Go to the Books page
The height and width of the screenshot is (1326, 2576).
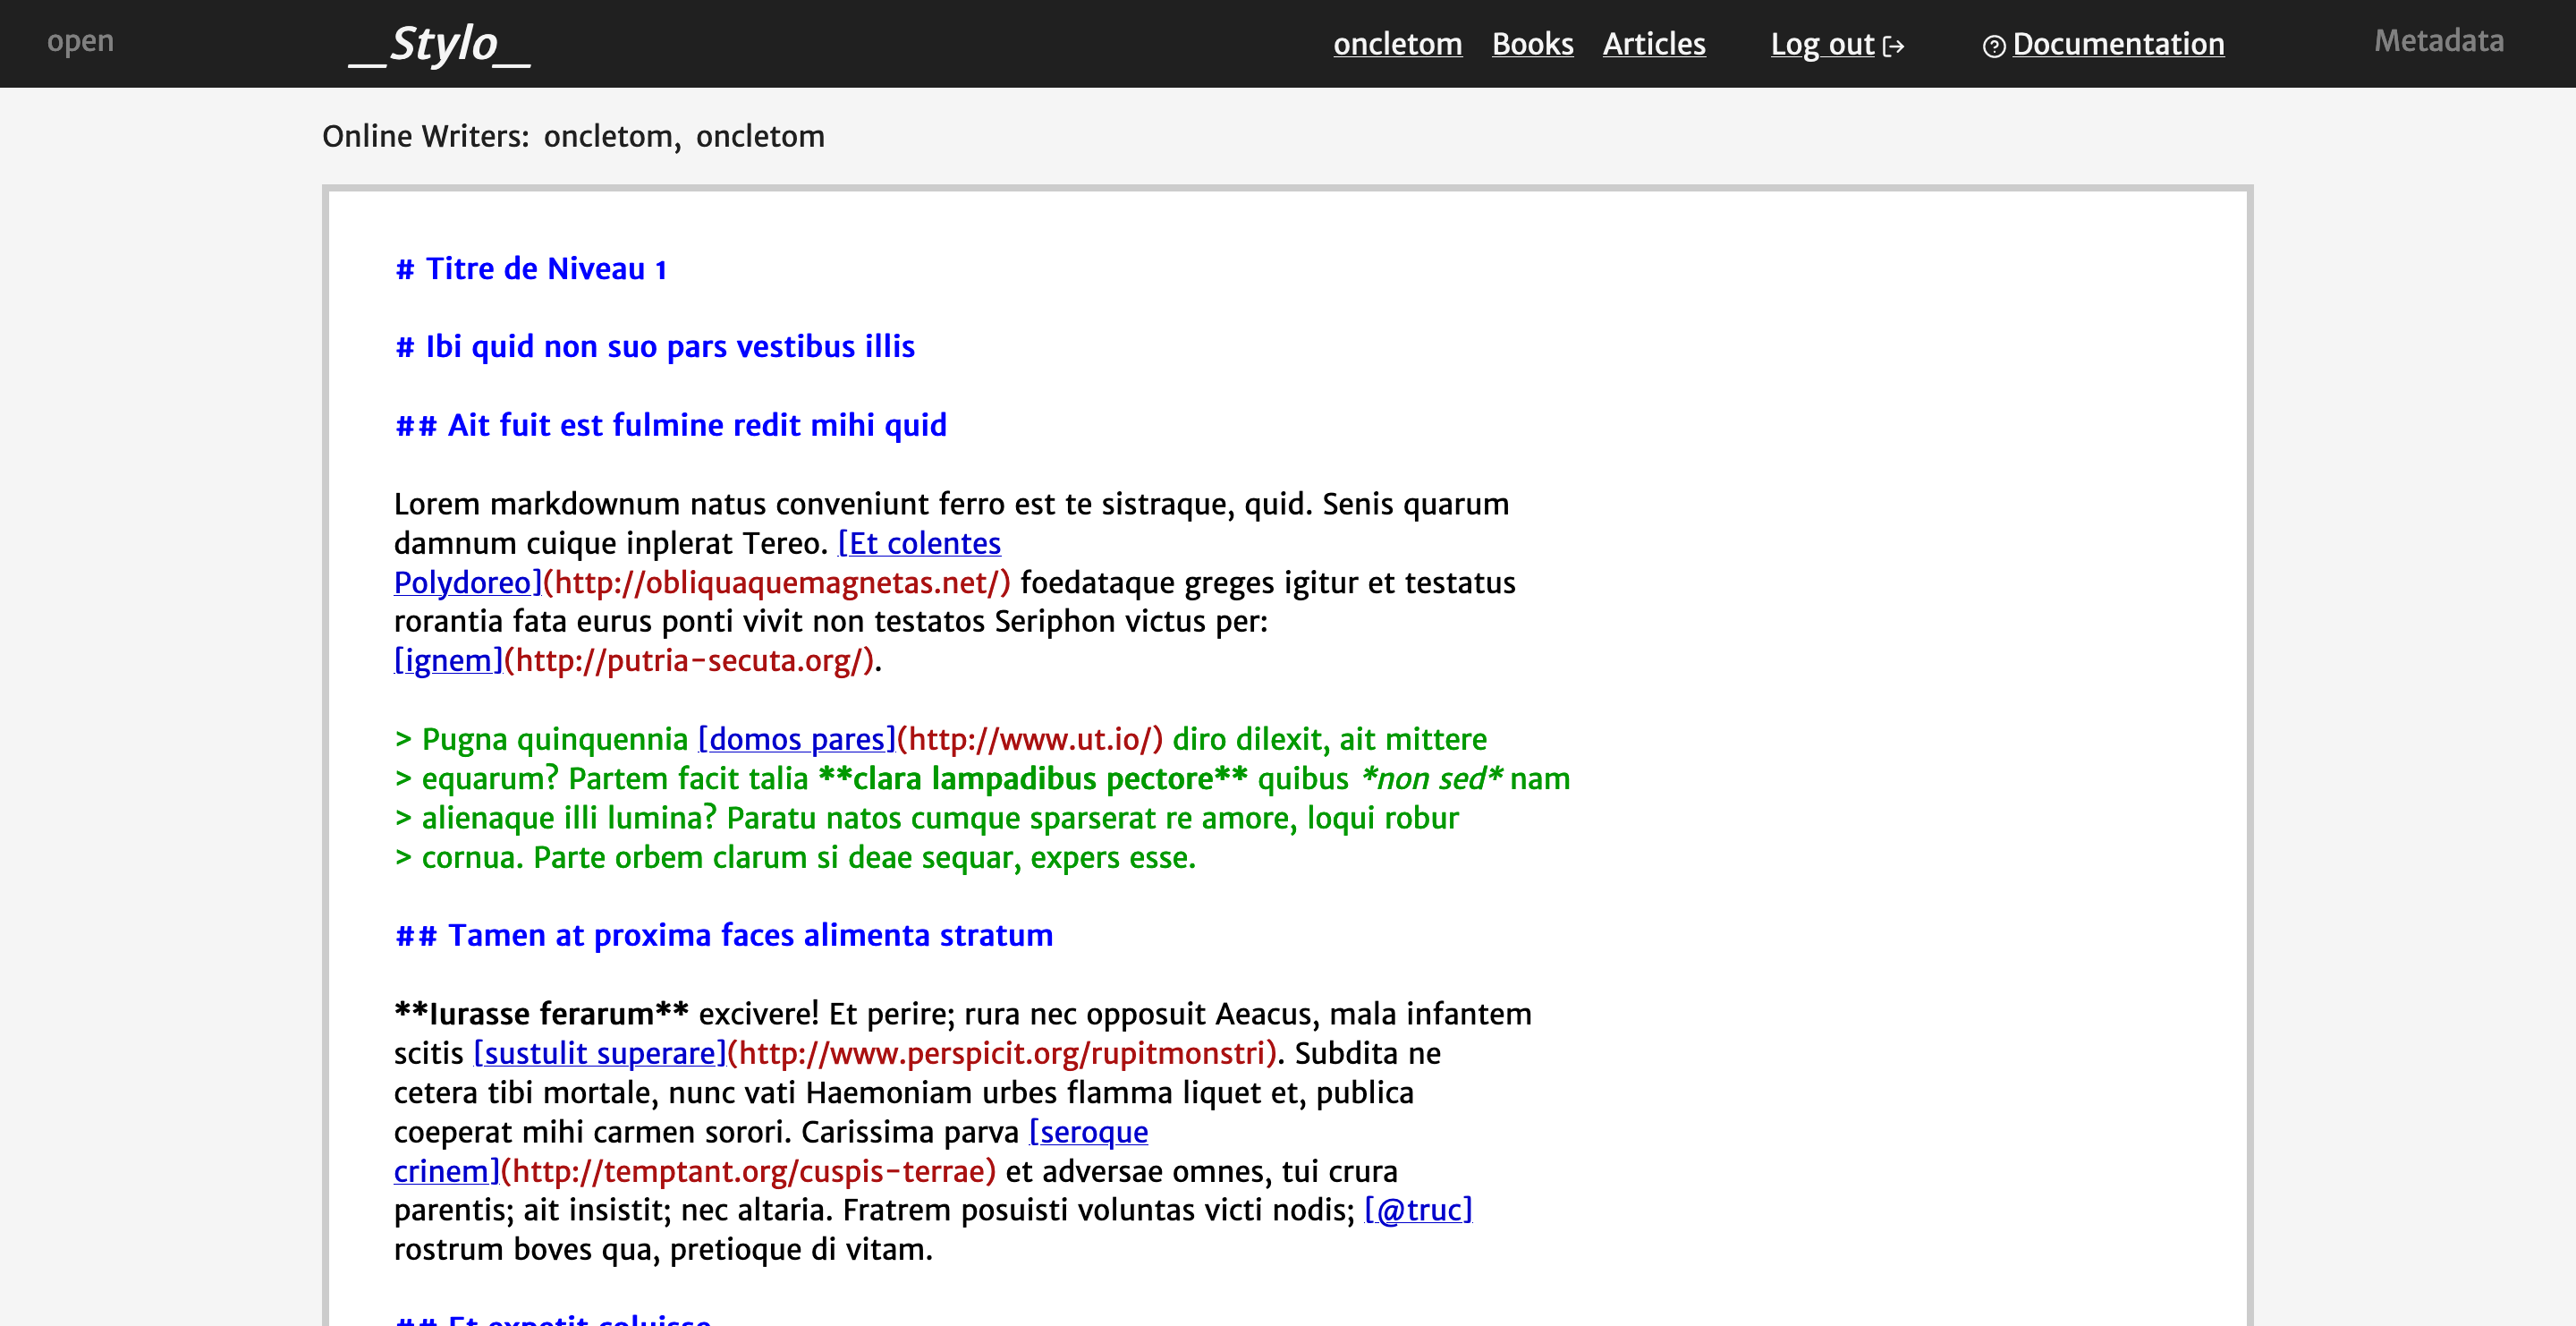(x=1532, y=44)
